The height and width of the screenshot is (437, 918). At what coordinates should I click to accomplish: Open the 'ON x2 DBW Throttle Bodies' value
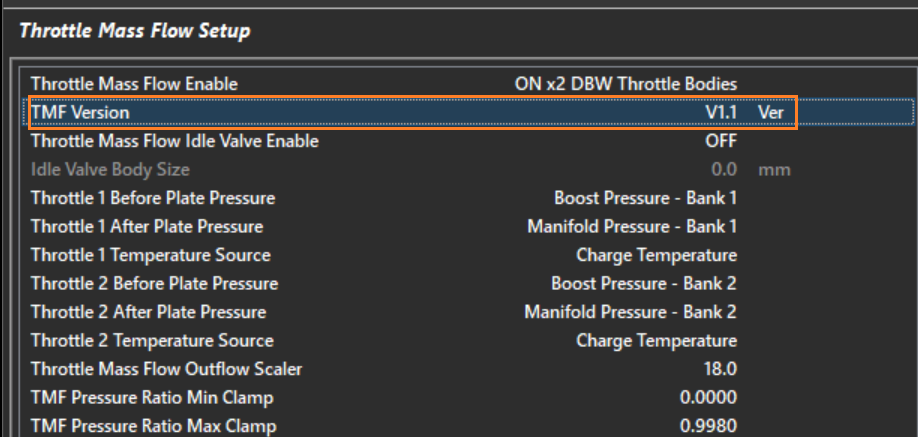coord(626,84)
